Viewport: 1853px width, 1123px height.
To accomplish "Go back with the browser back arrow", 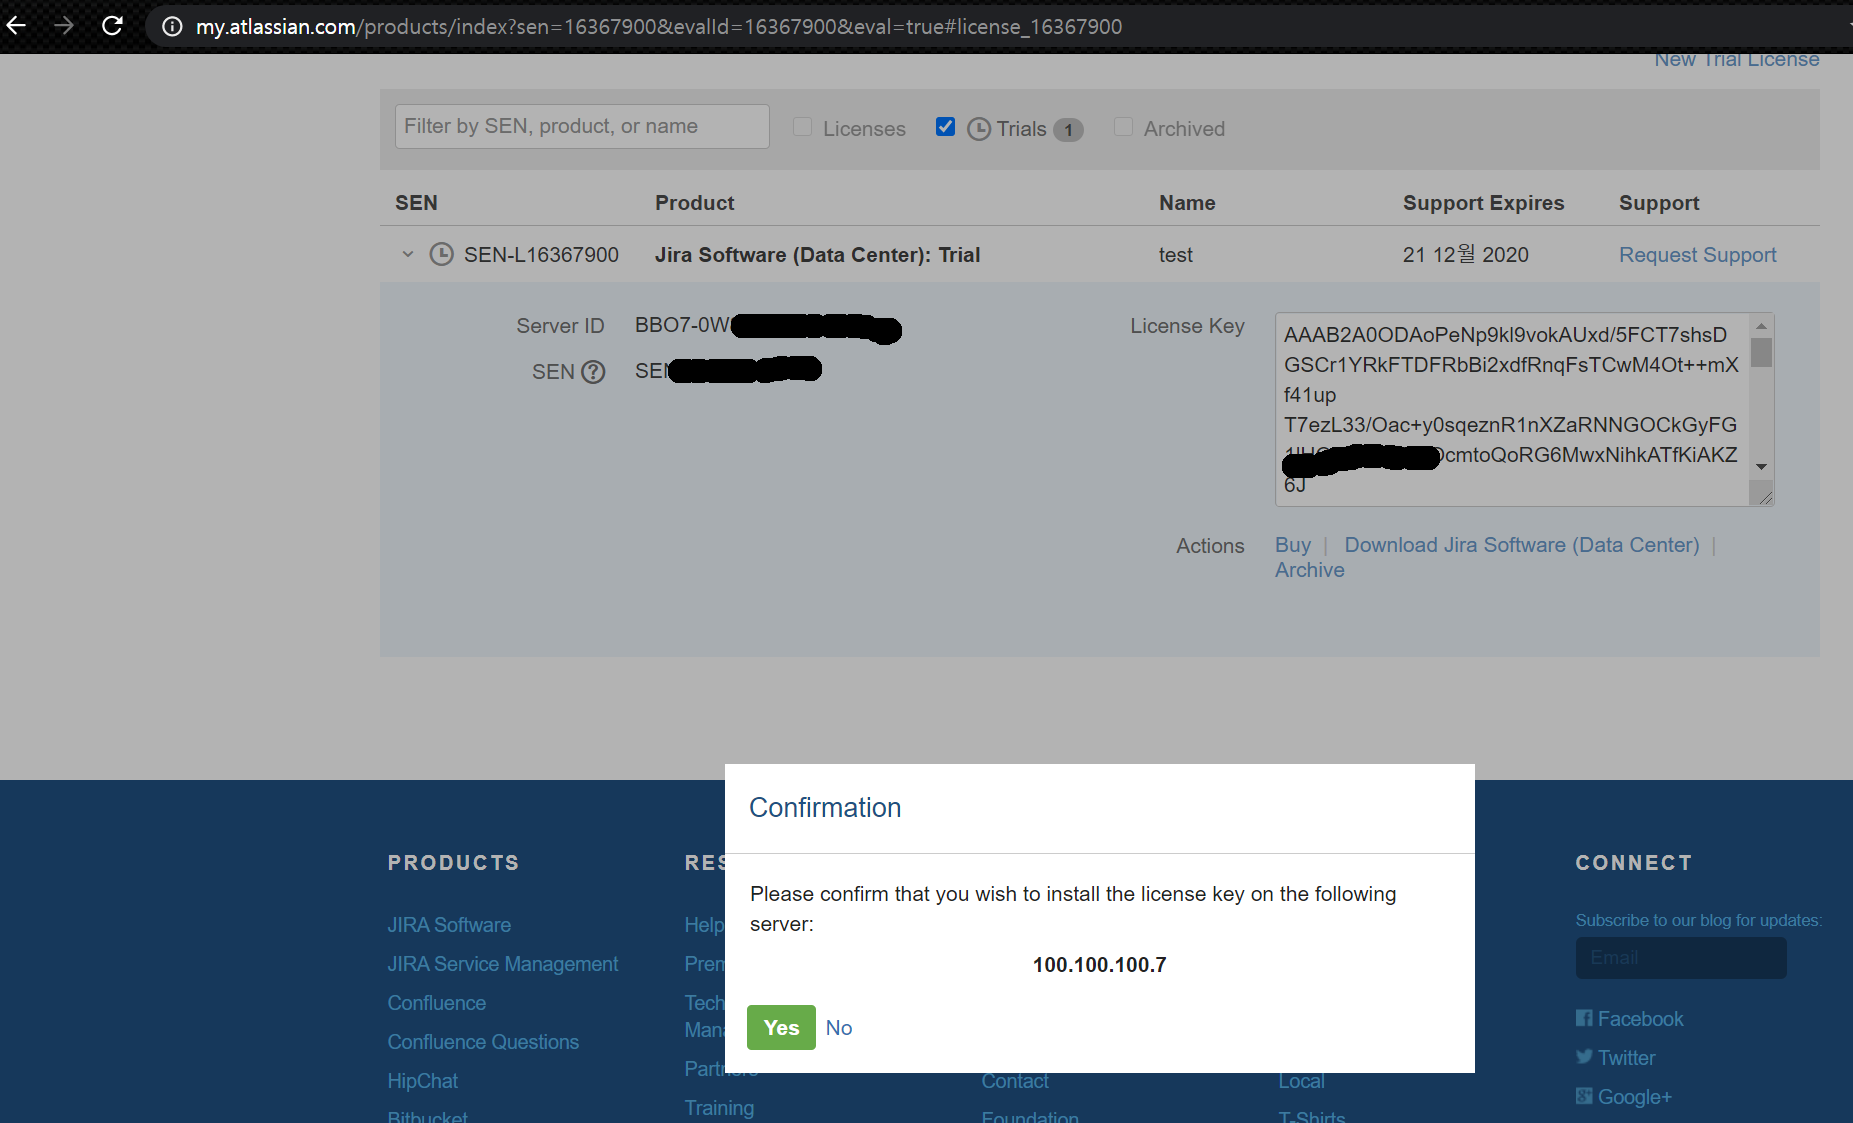I will point(16,25).
